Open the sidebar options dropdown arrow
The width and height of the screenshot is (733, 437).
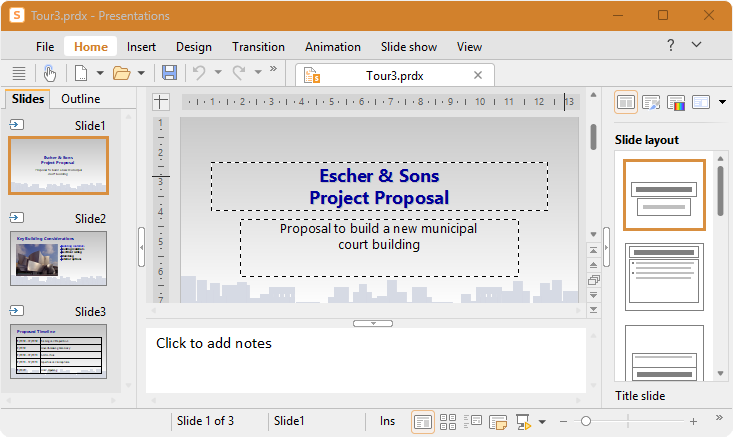[x=722, y=102]
